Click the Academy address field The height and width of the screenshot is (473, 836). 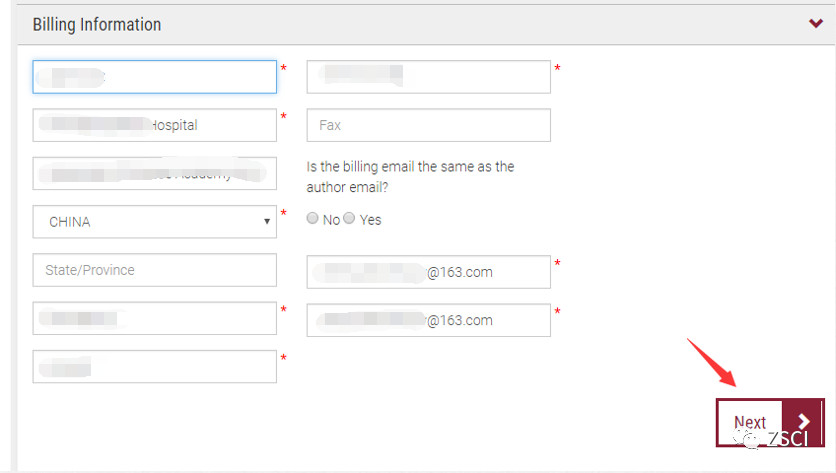(154, 173)
